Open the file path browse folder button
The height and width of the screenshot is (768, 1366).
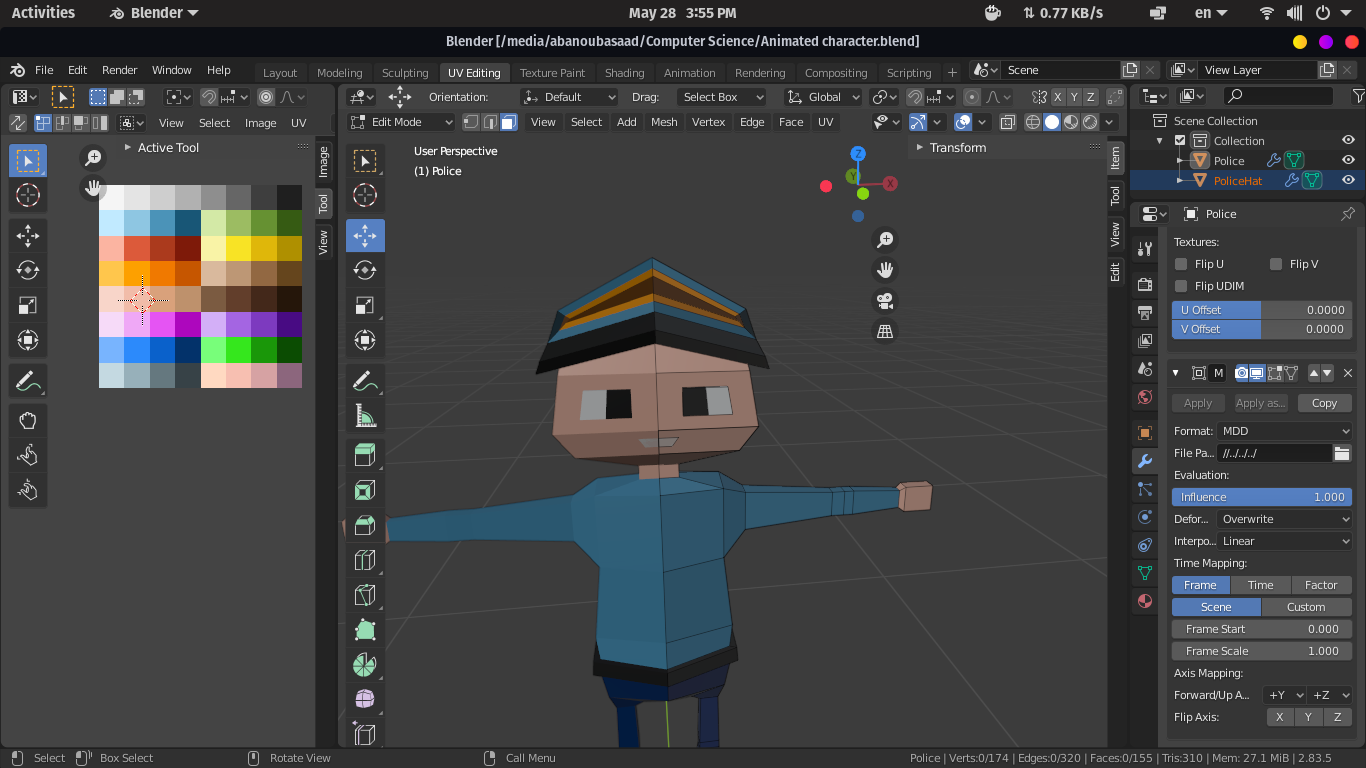point(1342,453)
